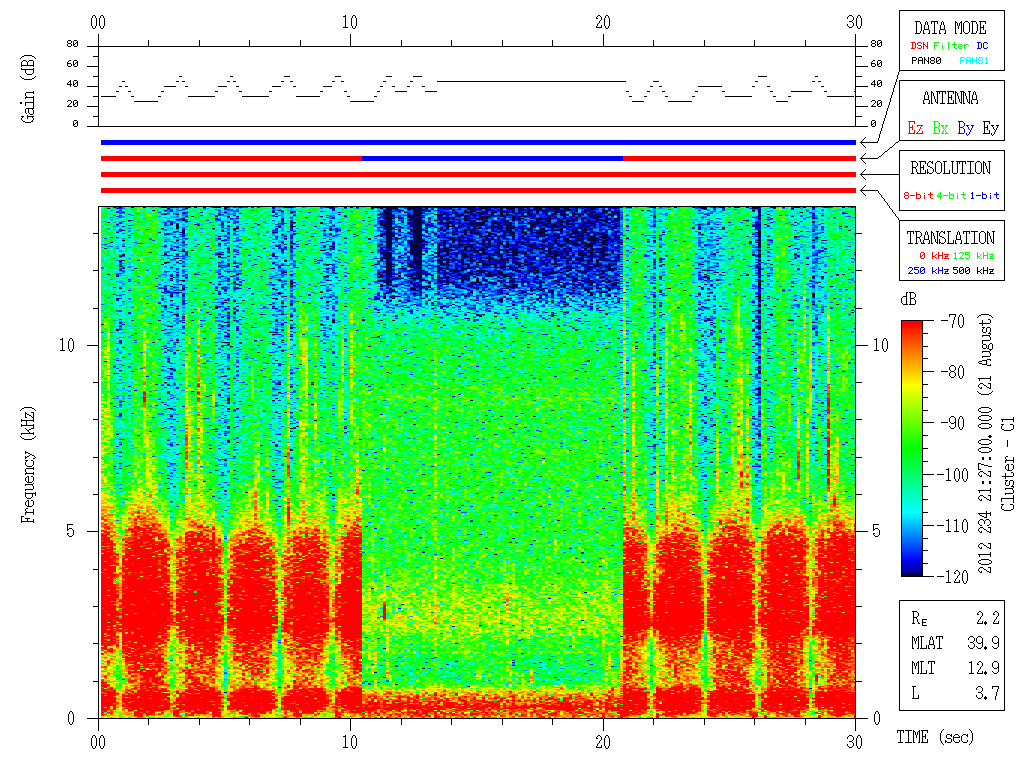Click the L value 3.7
The height and width of the screenshot is (768, 1024).
987,694
